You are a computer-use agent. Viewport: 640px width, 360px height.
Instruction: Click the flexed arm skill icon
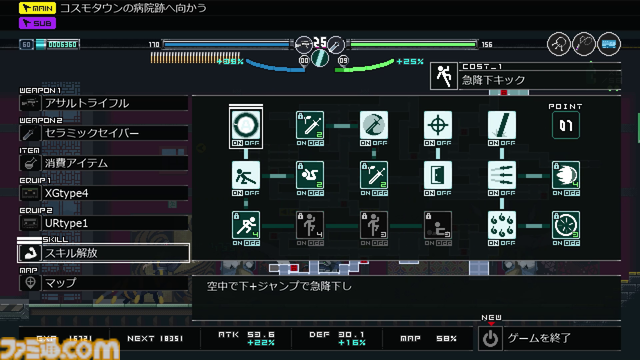point(30,253)
